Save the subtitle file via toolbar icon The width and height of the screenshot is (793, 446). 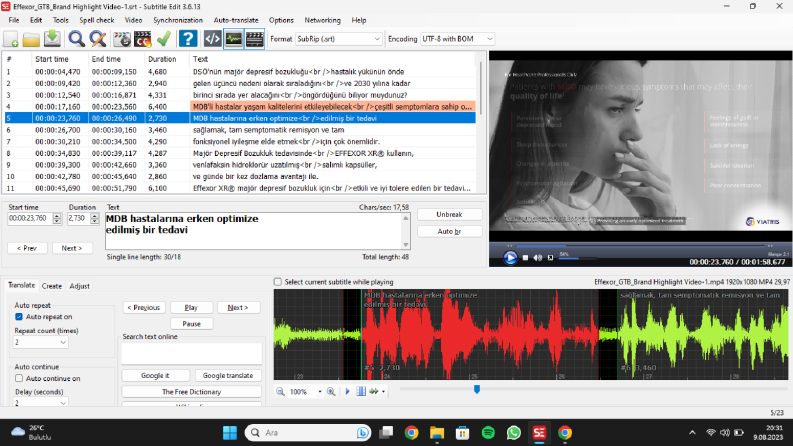tap(52, 39)
